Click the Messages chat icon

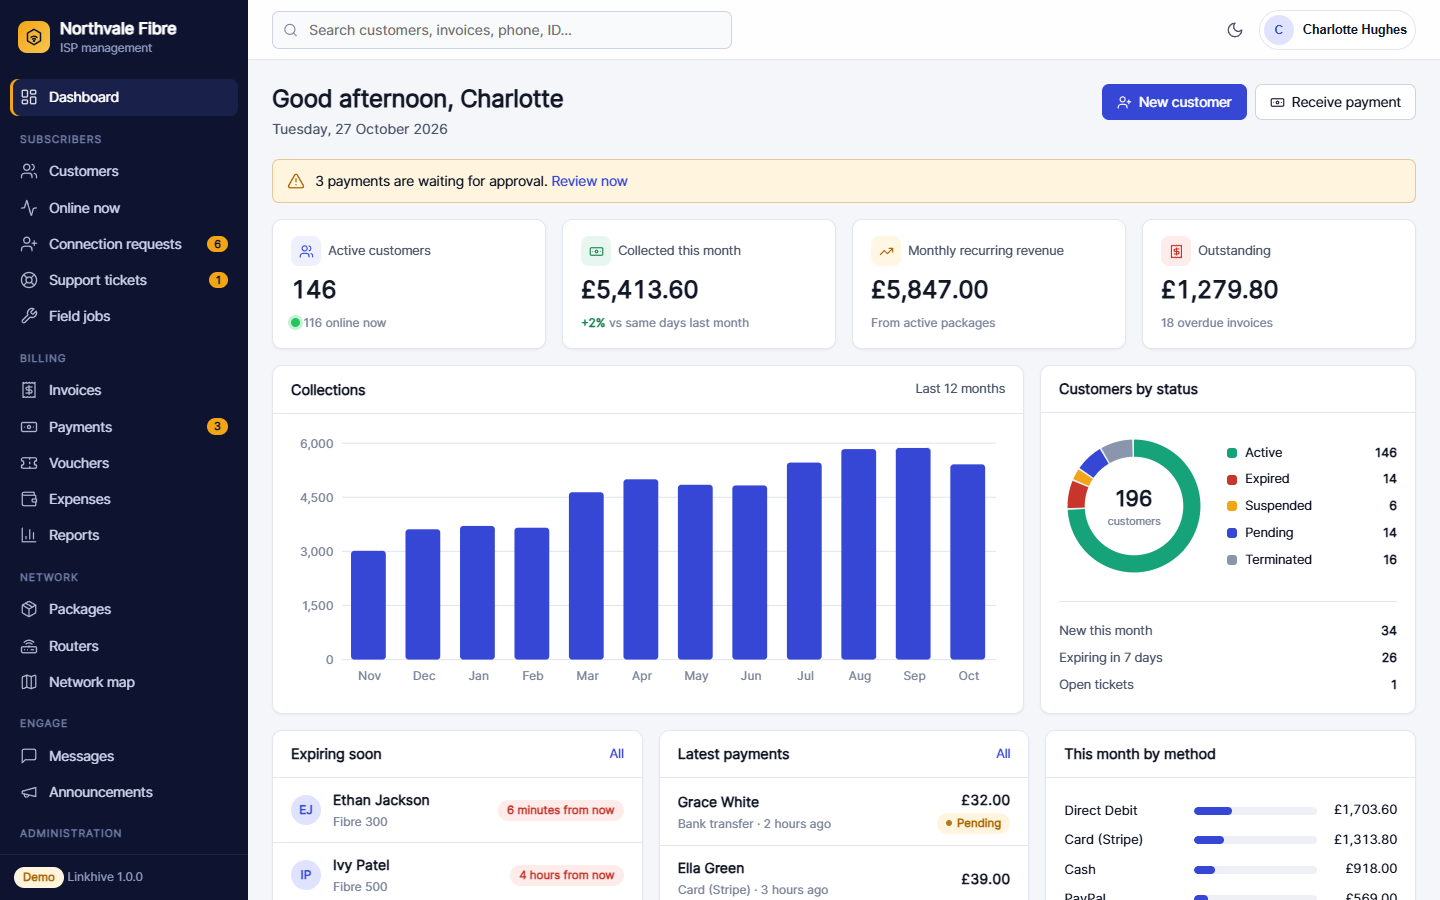point(29,756)
